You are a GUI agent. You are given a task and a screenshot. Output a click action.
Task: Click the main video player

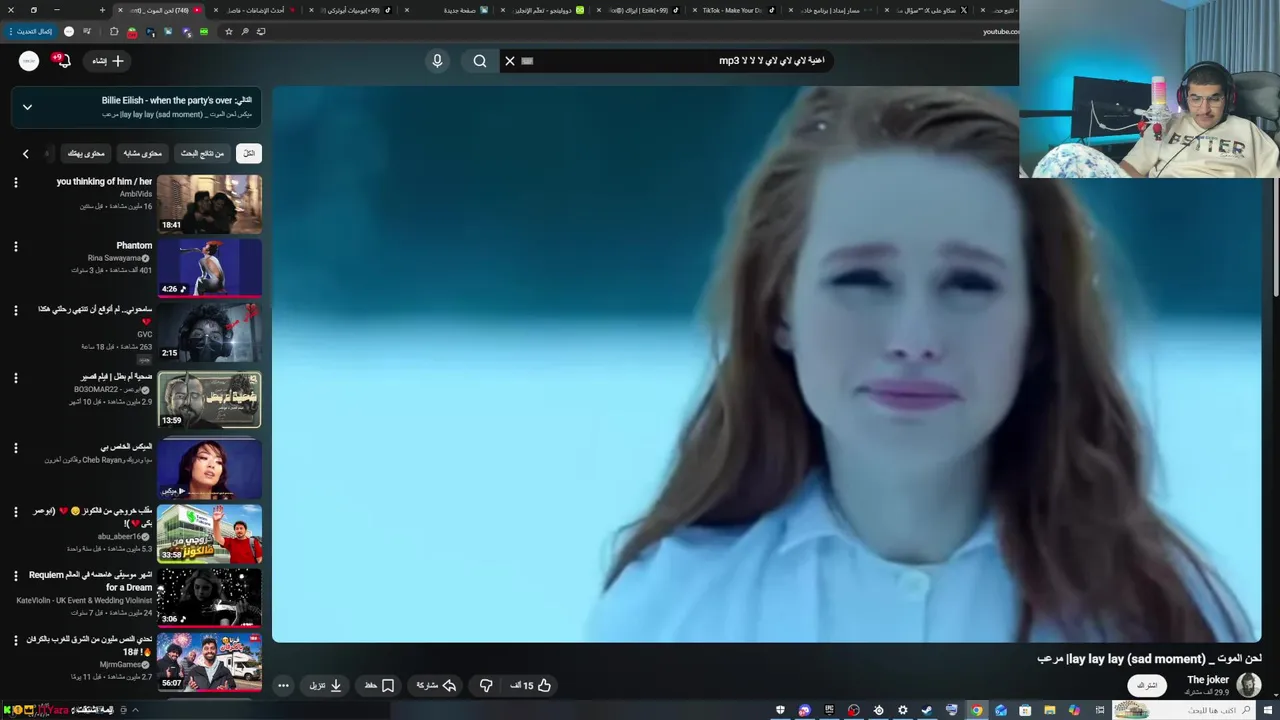[766, 363]
